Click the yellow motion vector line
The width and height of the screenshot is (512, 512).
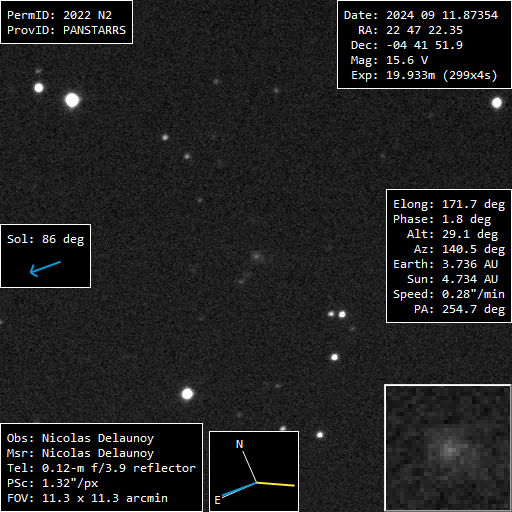[276, 484]
